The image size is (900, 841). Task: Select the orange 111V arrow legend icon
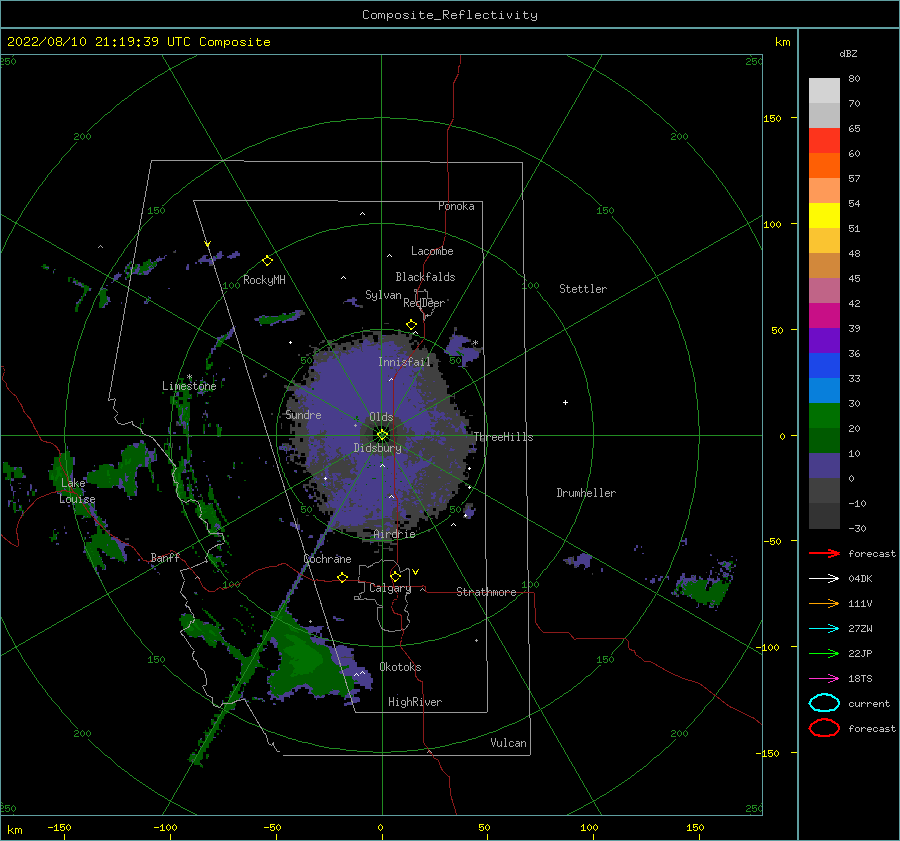[824, 603]
